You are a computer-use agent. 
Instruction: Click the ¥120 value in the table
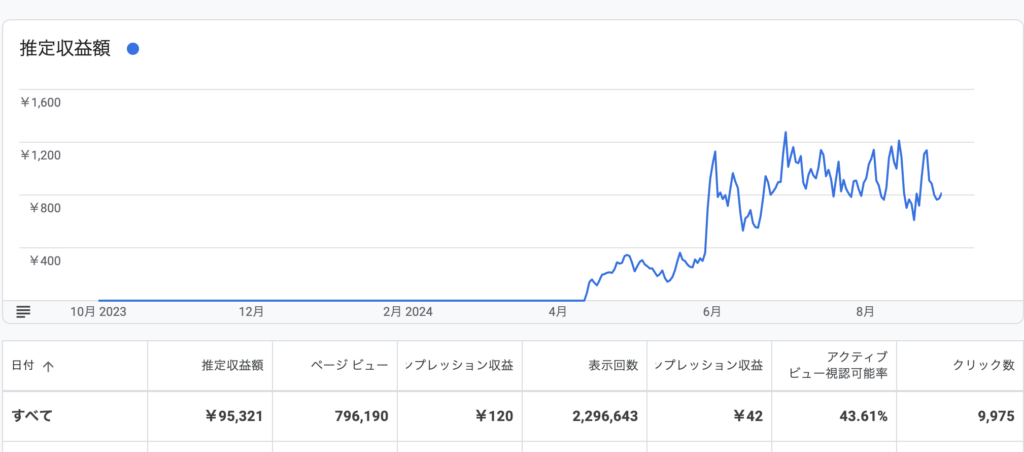tap(494, 416)
